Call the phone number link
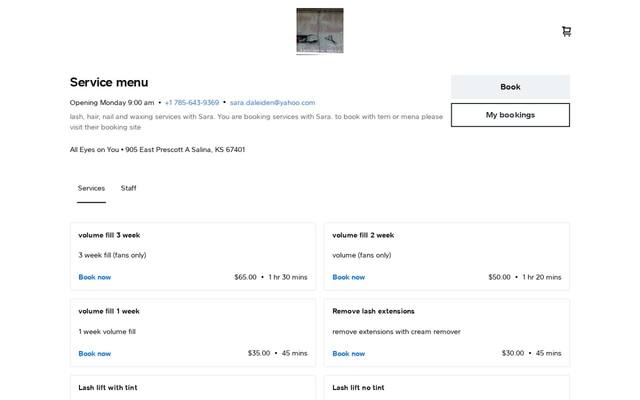 (x=192, y=102)
